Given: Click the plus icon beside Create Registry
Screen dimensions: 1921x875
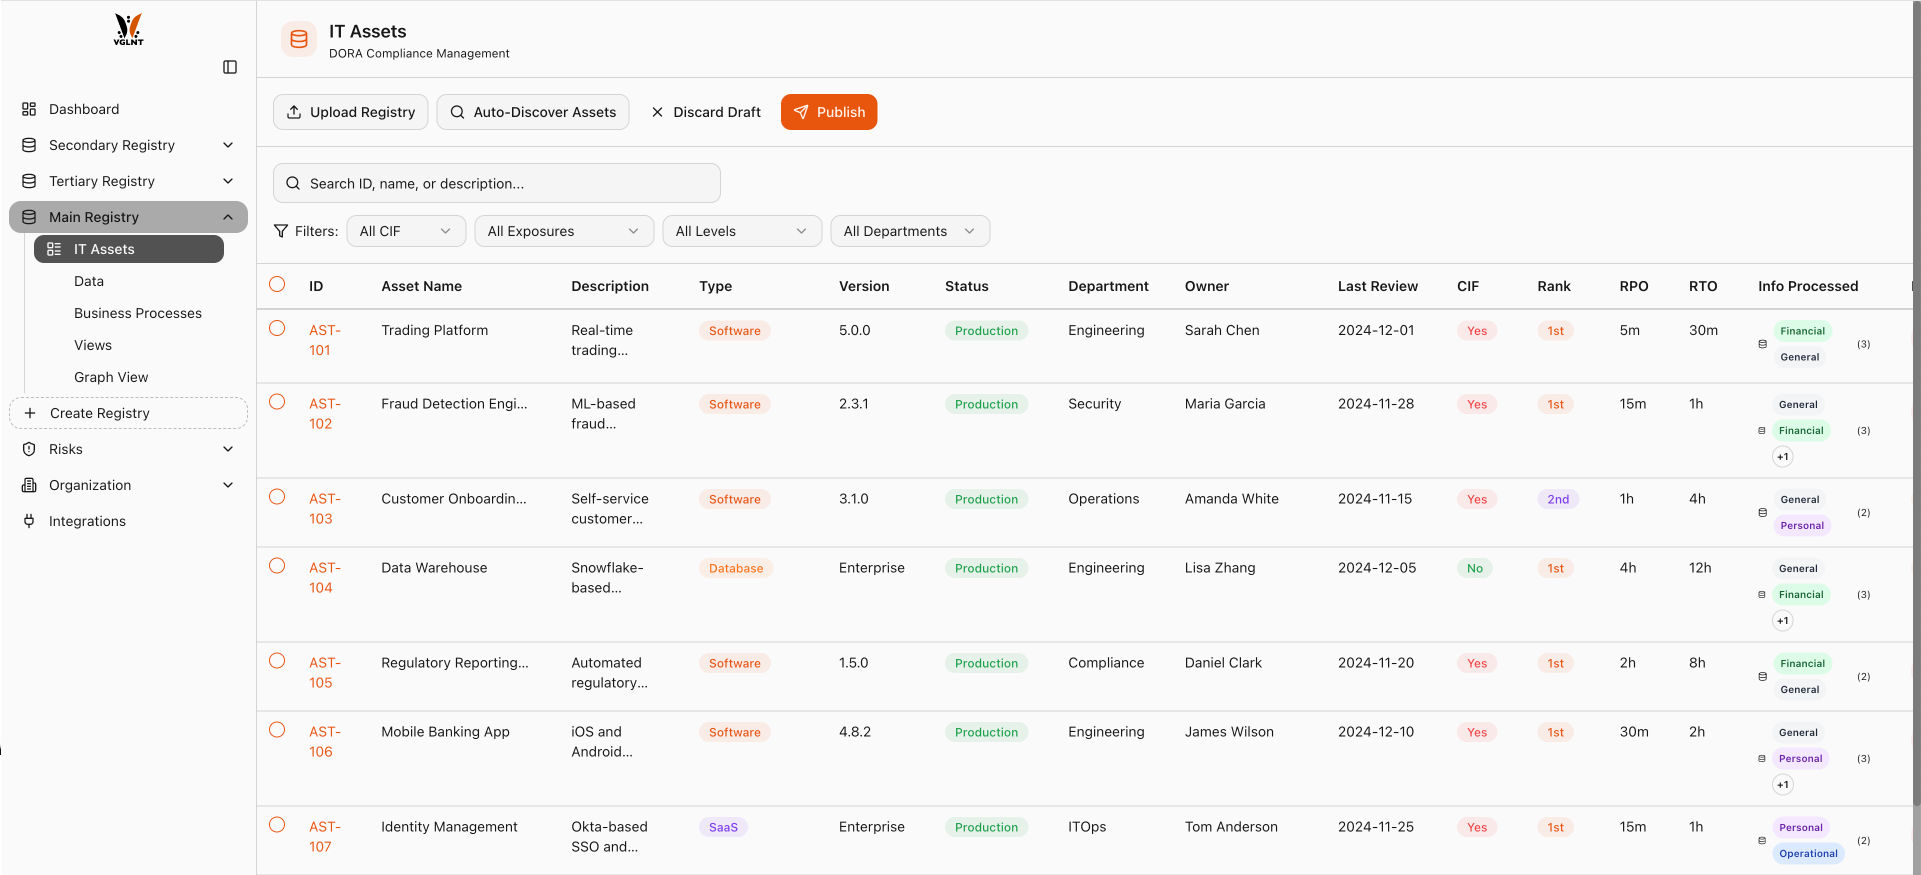Looking at the screenshot, I should click(30, 413).
